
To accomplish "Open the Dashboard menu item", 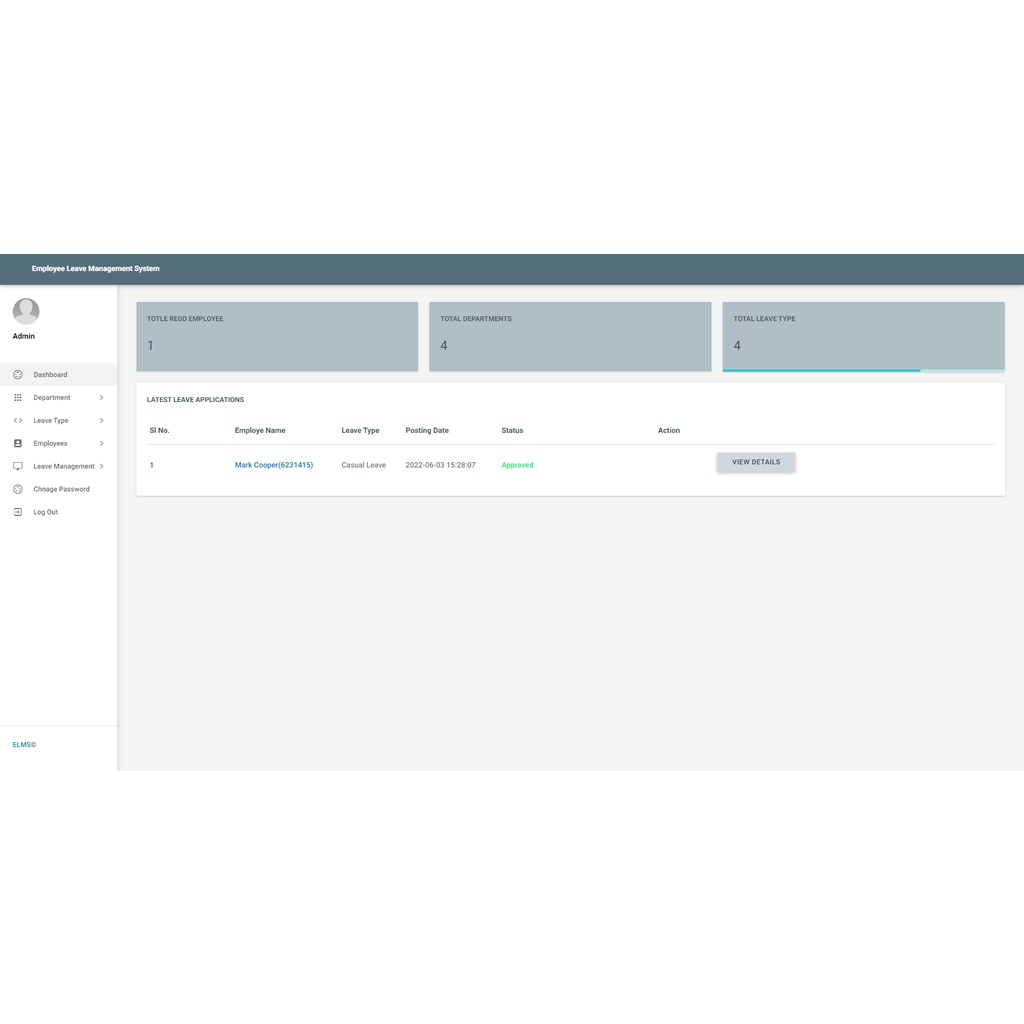I will point(50,375).
